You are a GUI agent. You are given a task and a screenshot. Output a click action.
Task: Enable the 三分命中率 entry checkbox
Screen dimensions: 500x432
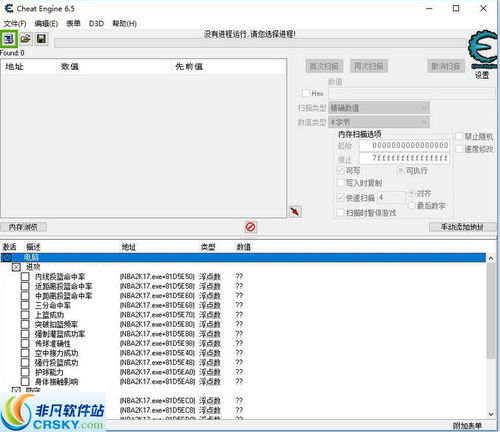pos(25,305)
